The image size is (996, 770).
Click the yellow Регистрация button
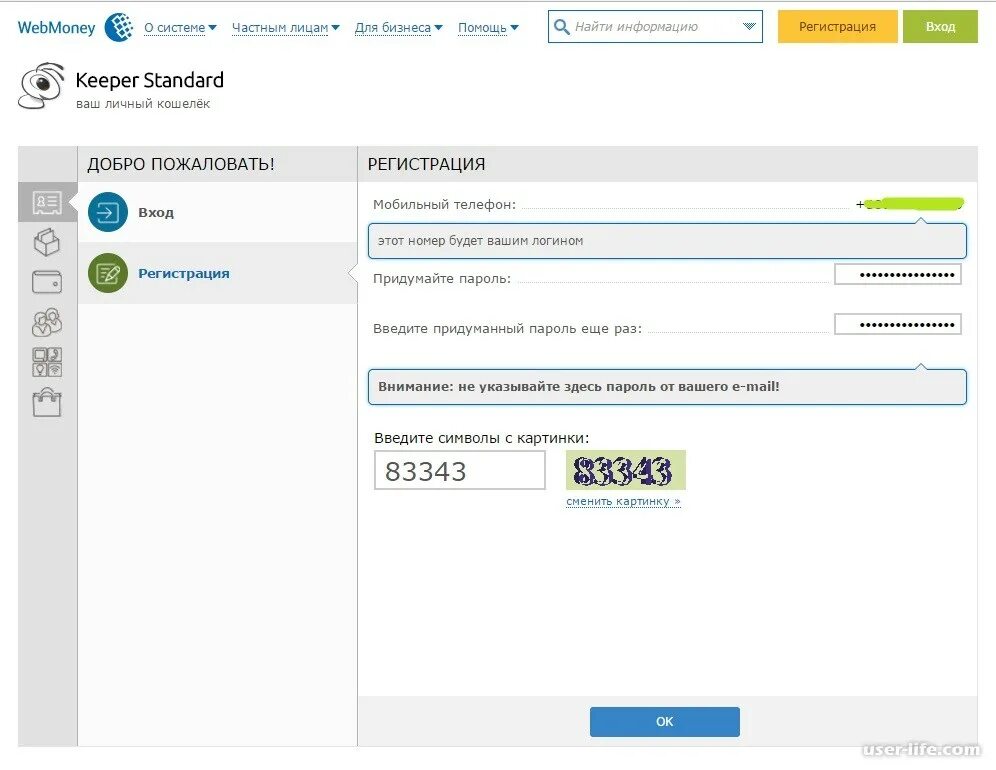click(837, 27)
